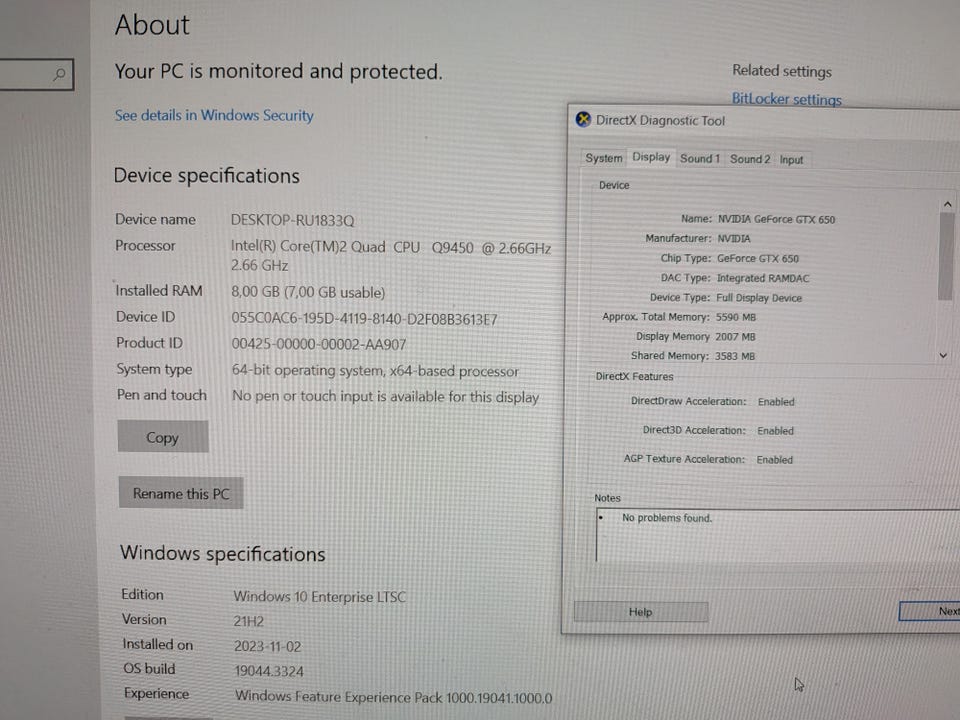Click the Device list scroll down arrow

[x=943, y=356]
